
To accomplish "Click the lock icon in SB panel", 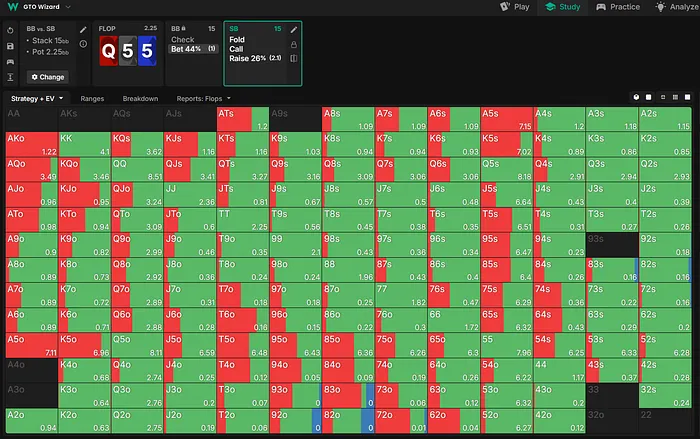I will (x=294, y=44).
